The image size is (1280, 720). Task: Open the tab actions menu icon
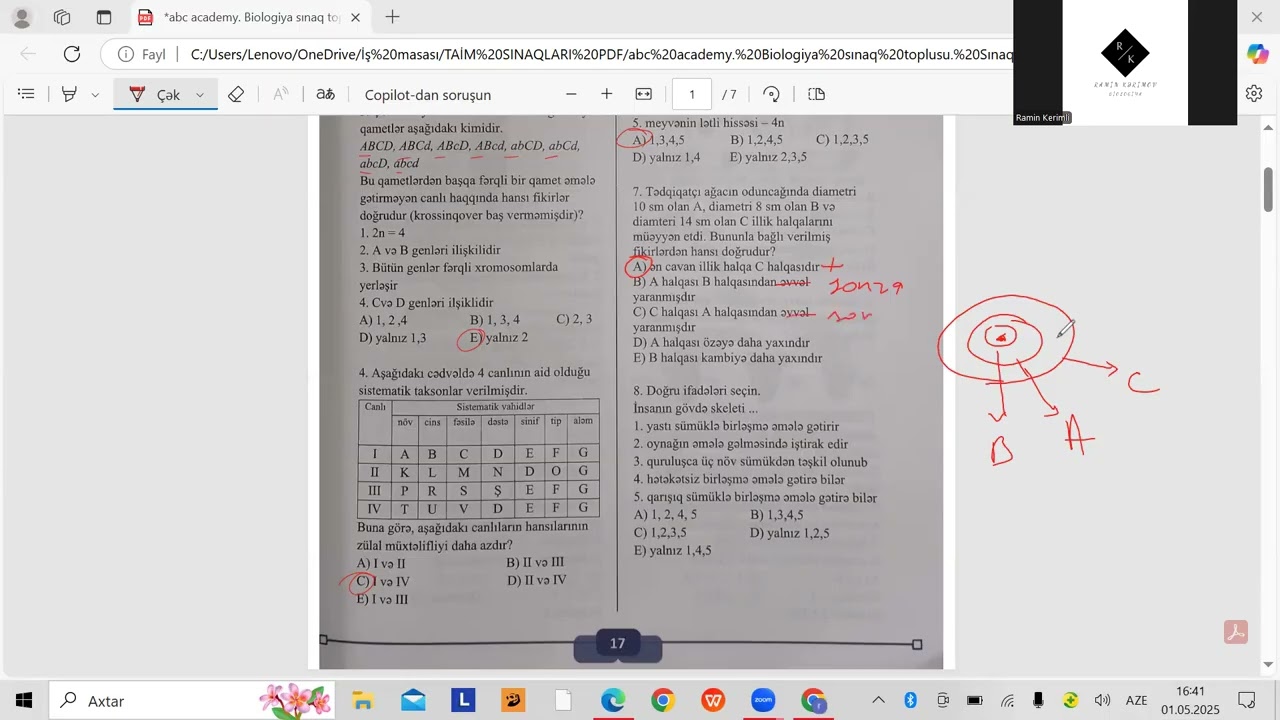(x=104, y=17)
